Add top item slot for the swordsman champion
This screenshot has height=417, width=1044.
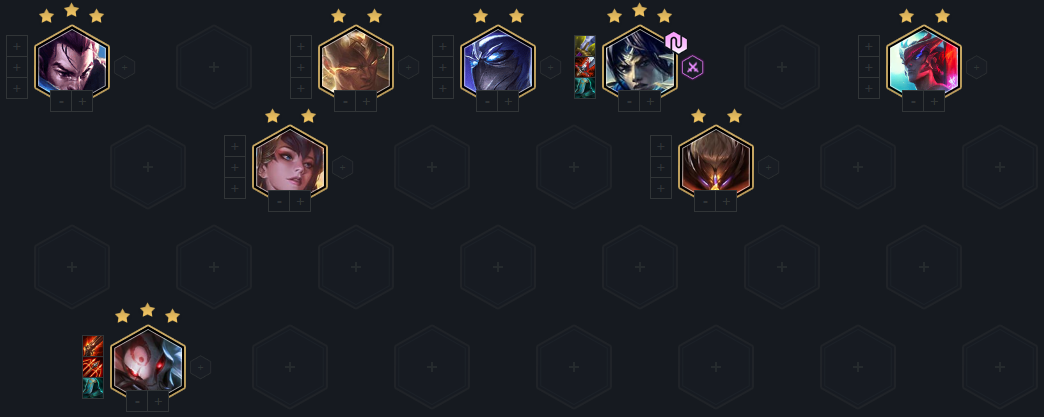tap(17, 46)
